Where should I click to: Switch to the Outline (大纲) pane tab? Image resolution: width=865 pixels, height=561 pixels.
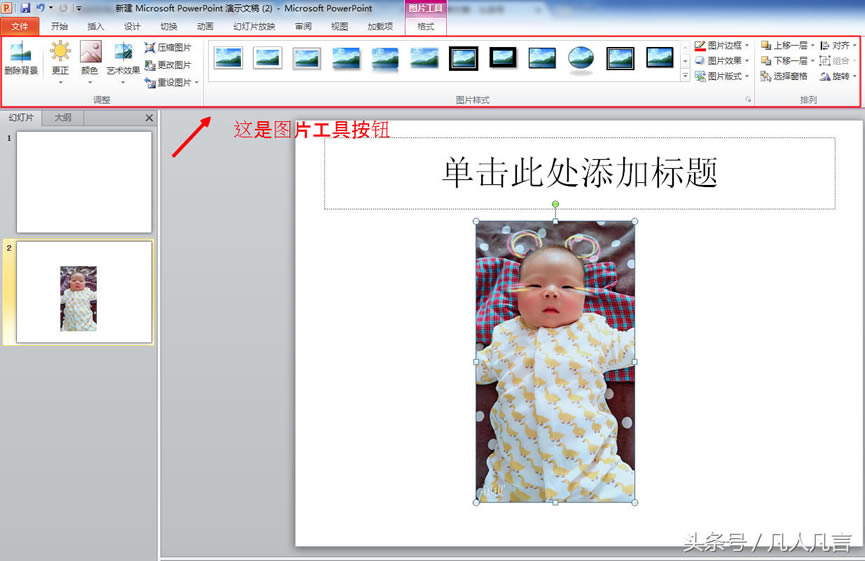[63, 118]
